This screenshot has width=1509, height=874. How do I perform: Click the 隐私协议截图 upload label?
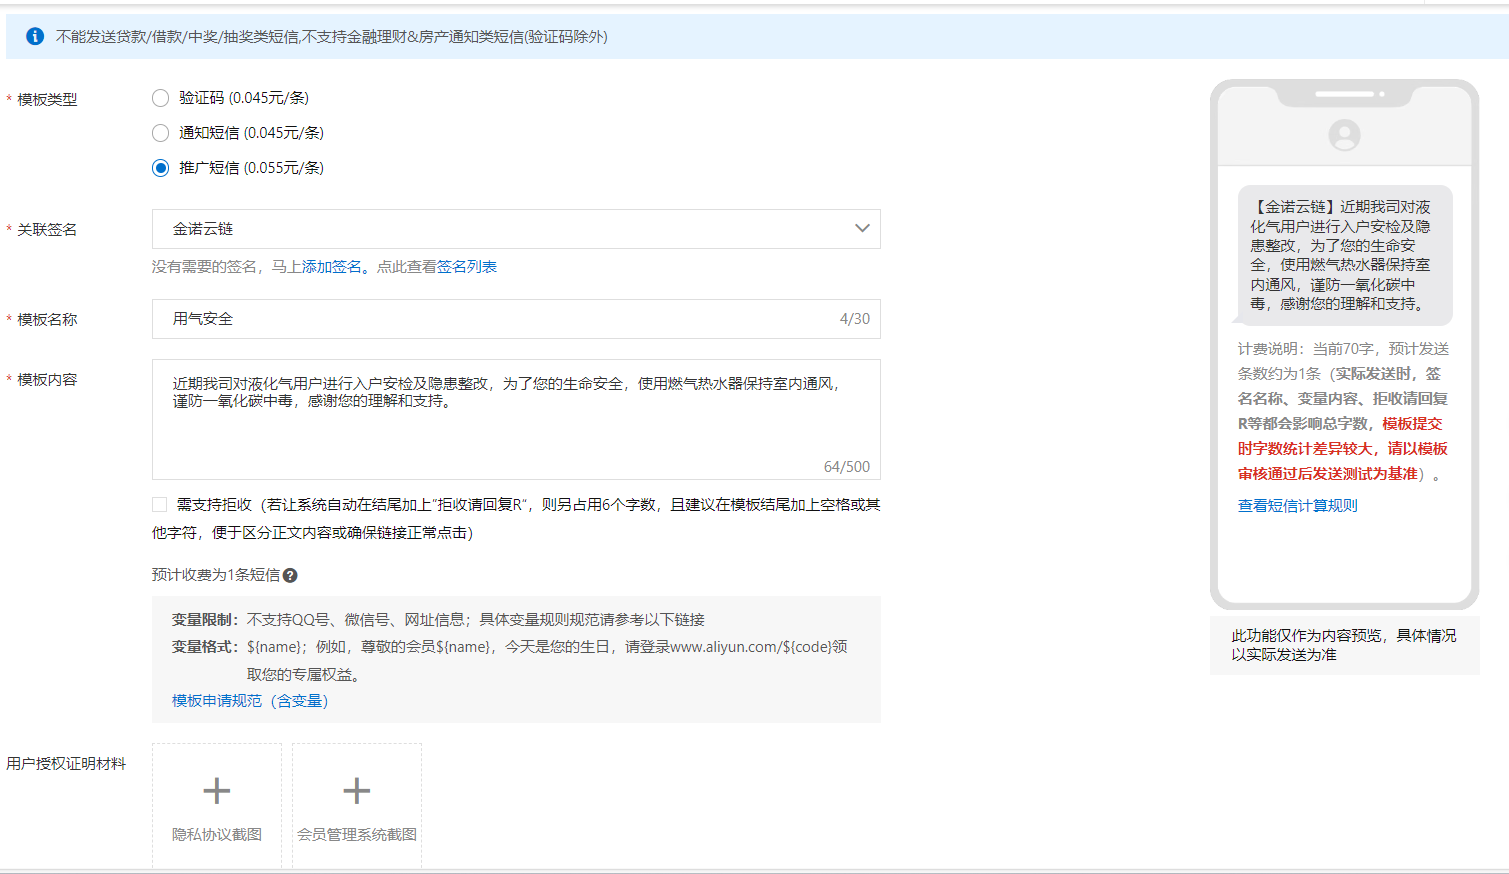pyautogui.click(x=217, y=835)
